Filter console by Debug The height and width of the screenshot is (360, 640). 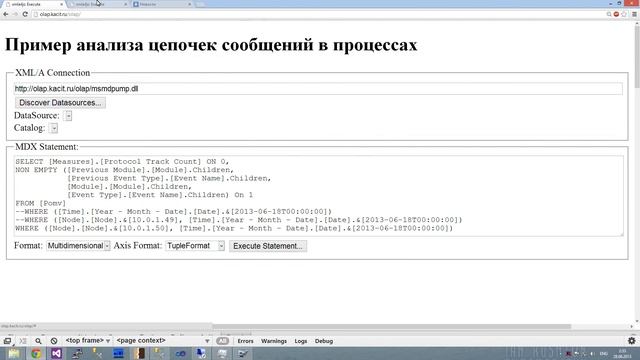pyautogui.click(x=324, y=341)
